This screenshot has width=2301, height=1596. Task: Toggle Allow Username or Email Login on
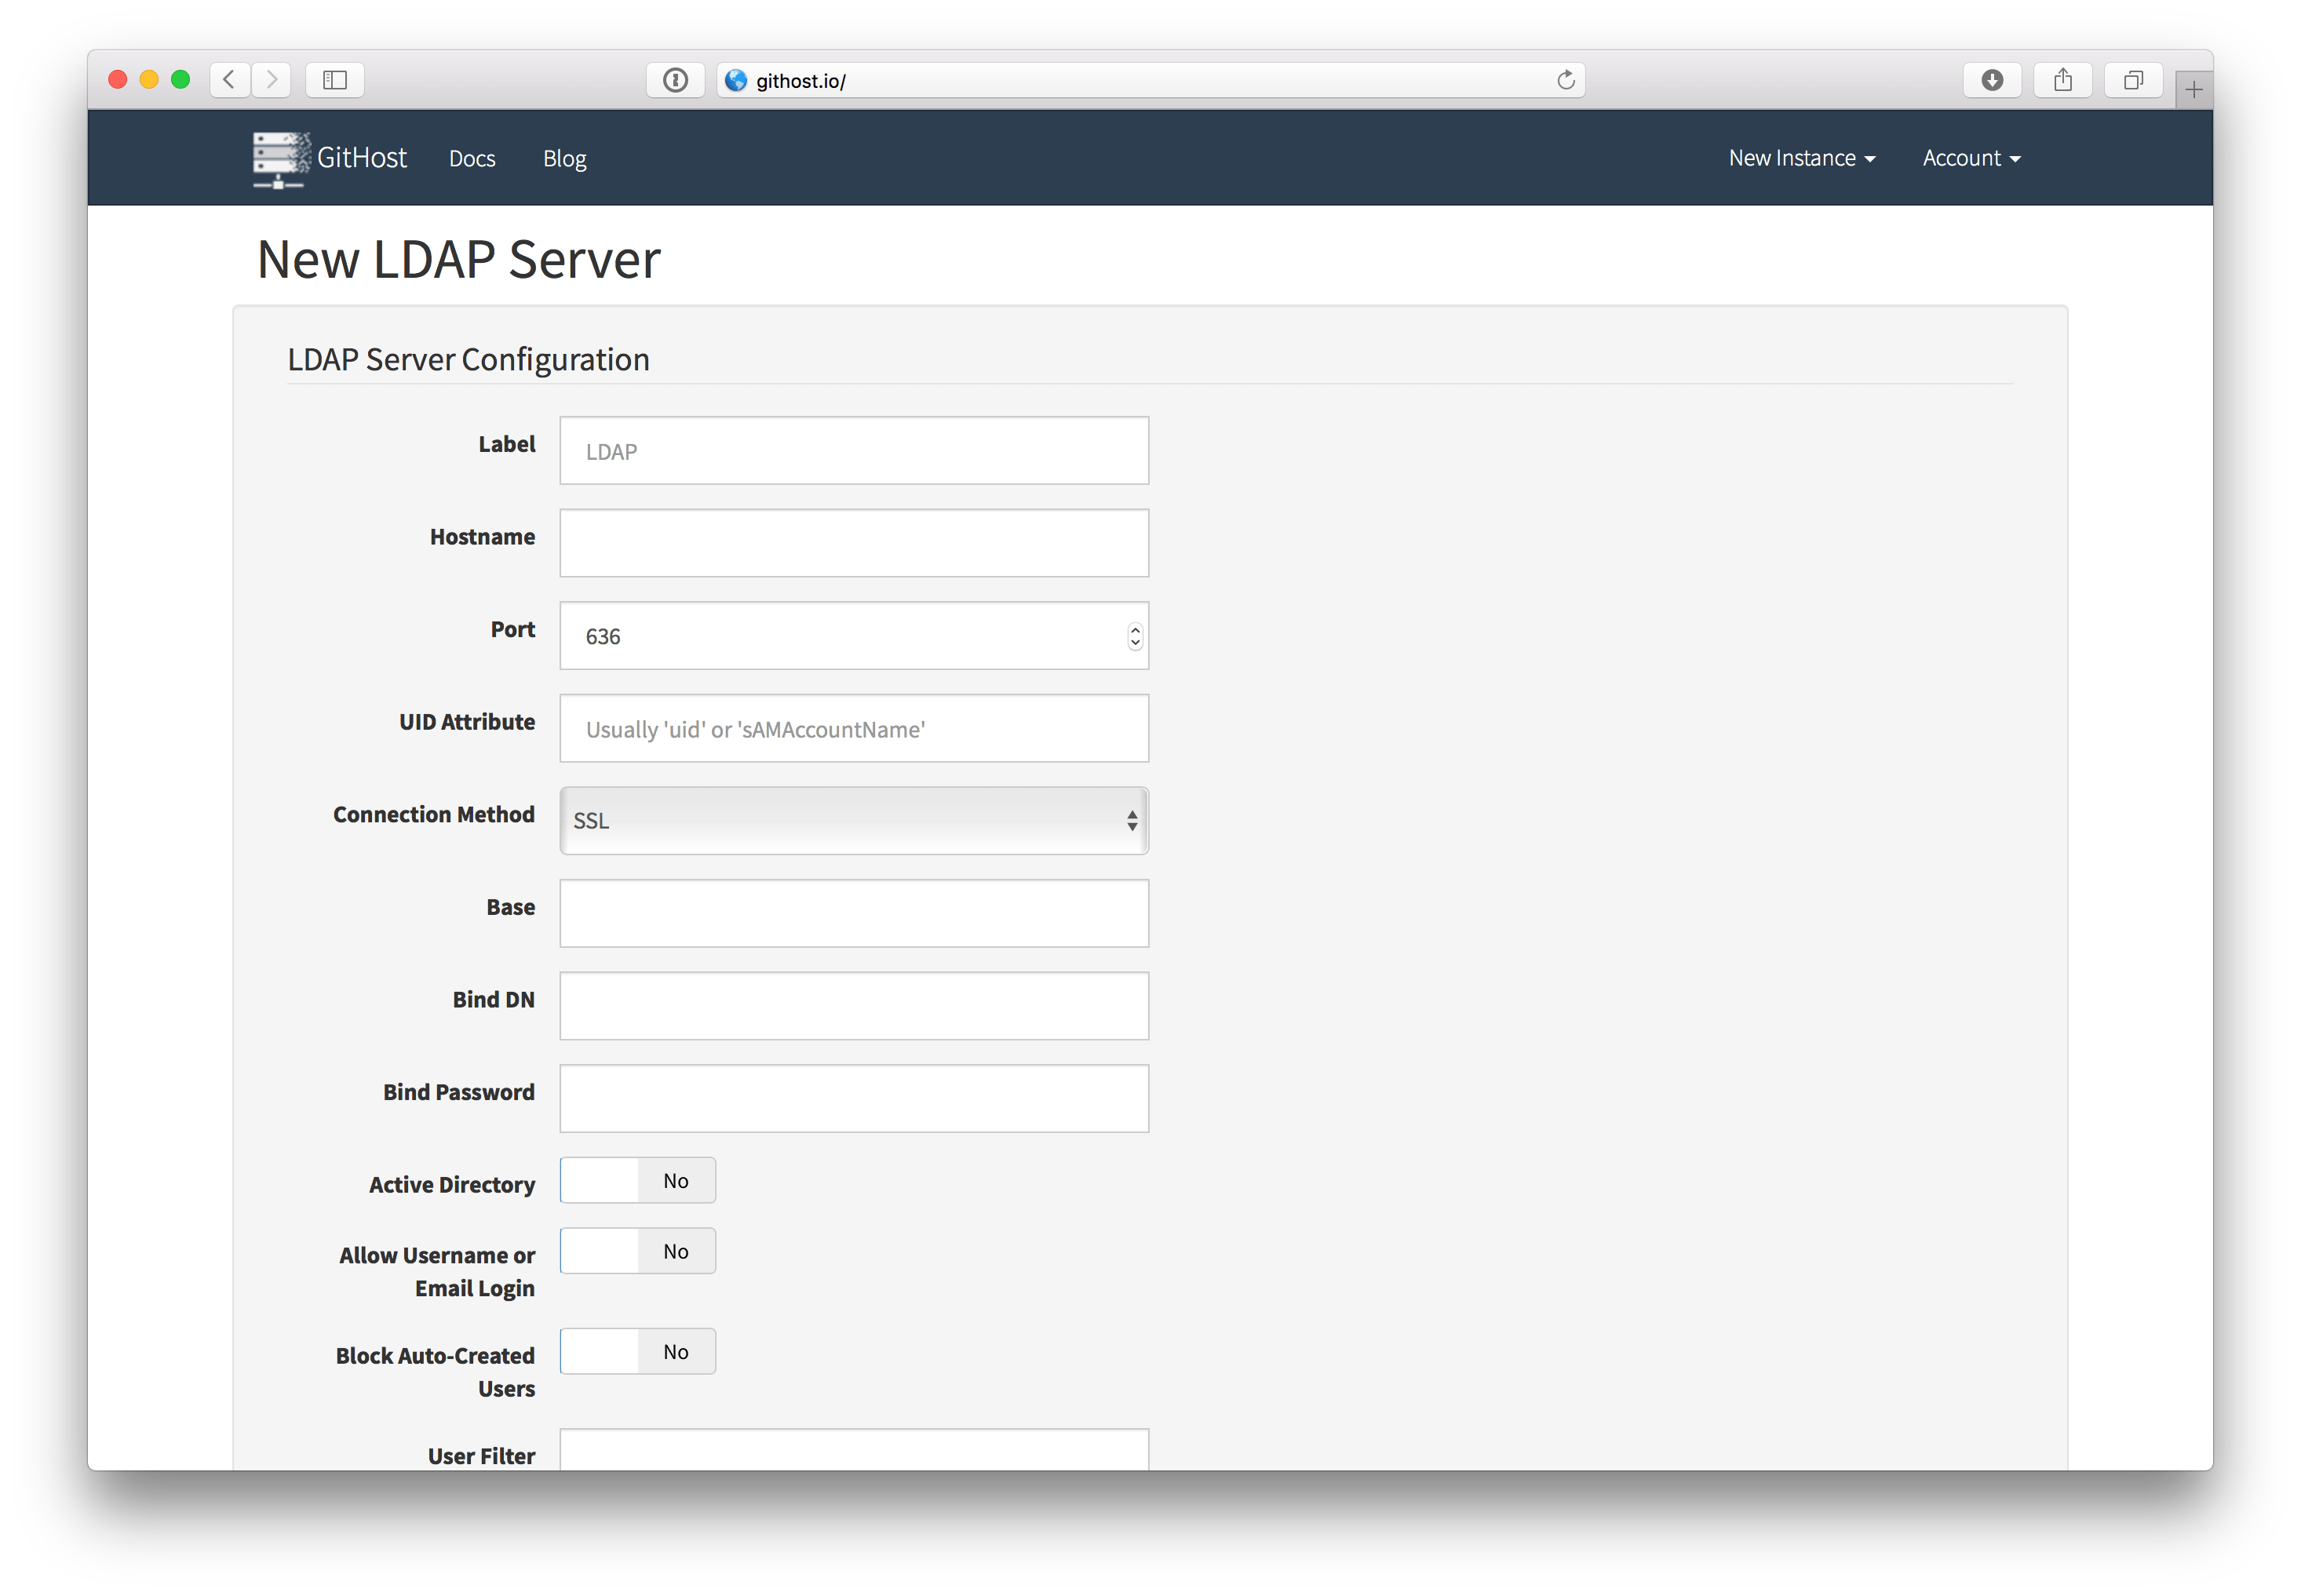pos(636,1252)
